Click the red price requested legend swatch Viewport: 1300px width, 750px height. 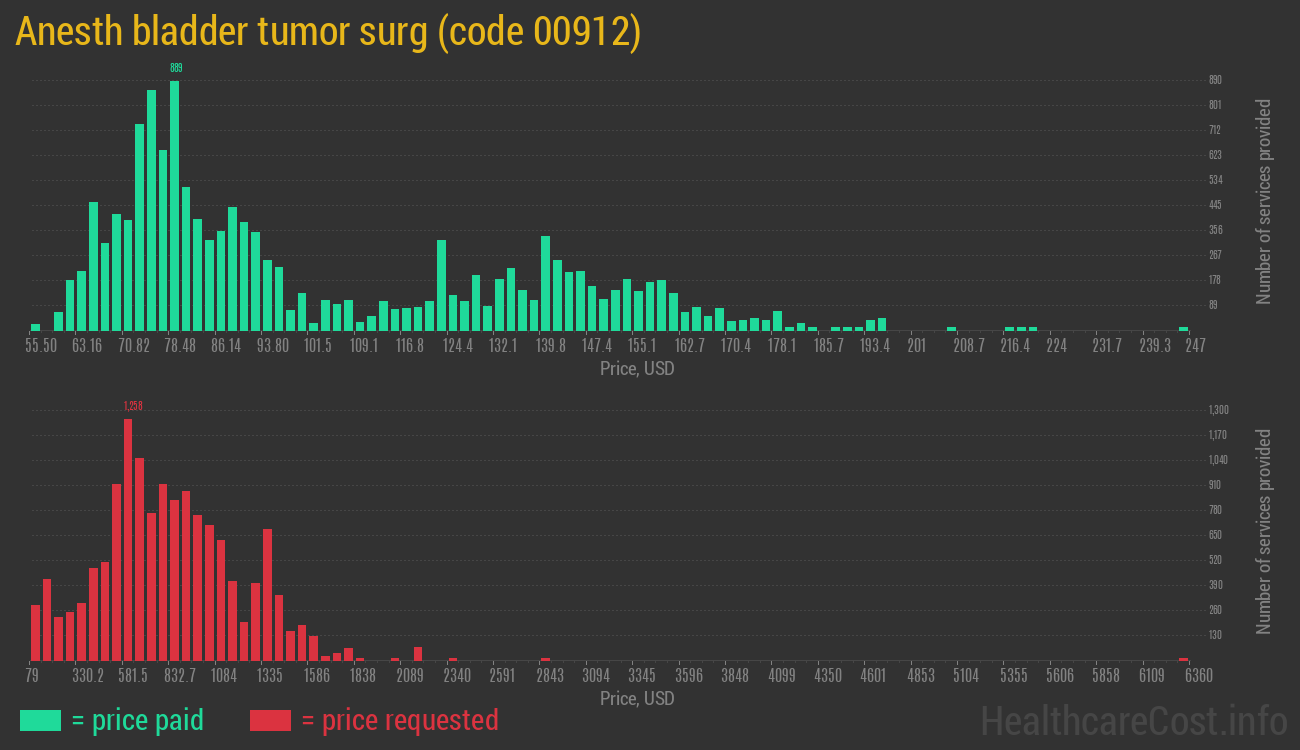coord(270,720)
